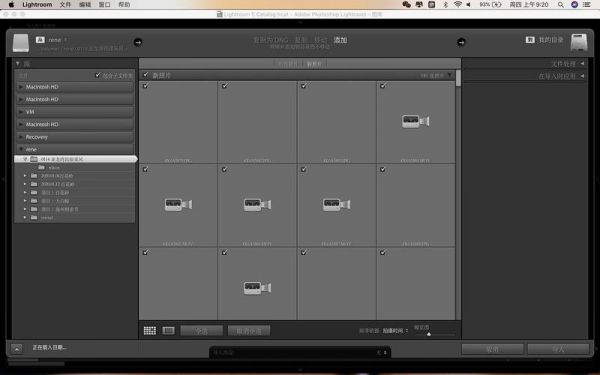Uncheck first photo in first row
Image resolution: width=600 pixels, height=375 pixels.
tap(145, 86)
